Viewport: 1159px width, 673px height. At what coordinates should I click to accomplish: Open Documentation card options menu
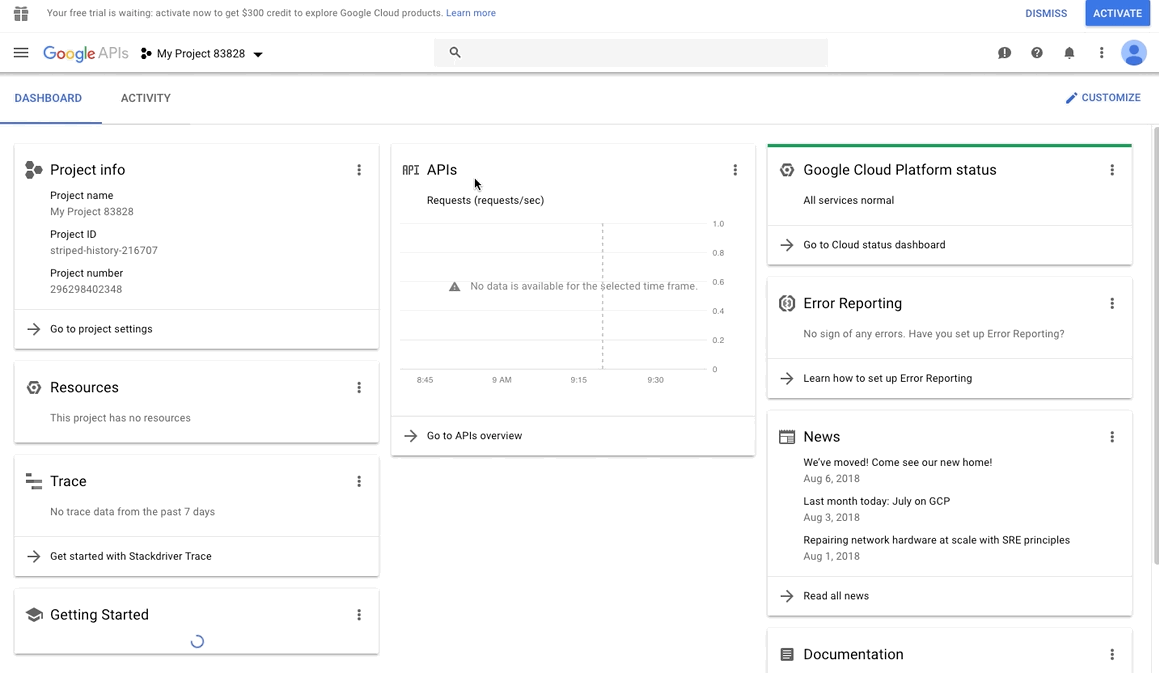coord(1112,655)
